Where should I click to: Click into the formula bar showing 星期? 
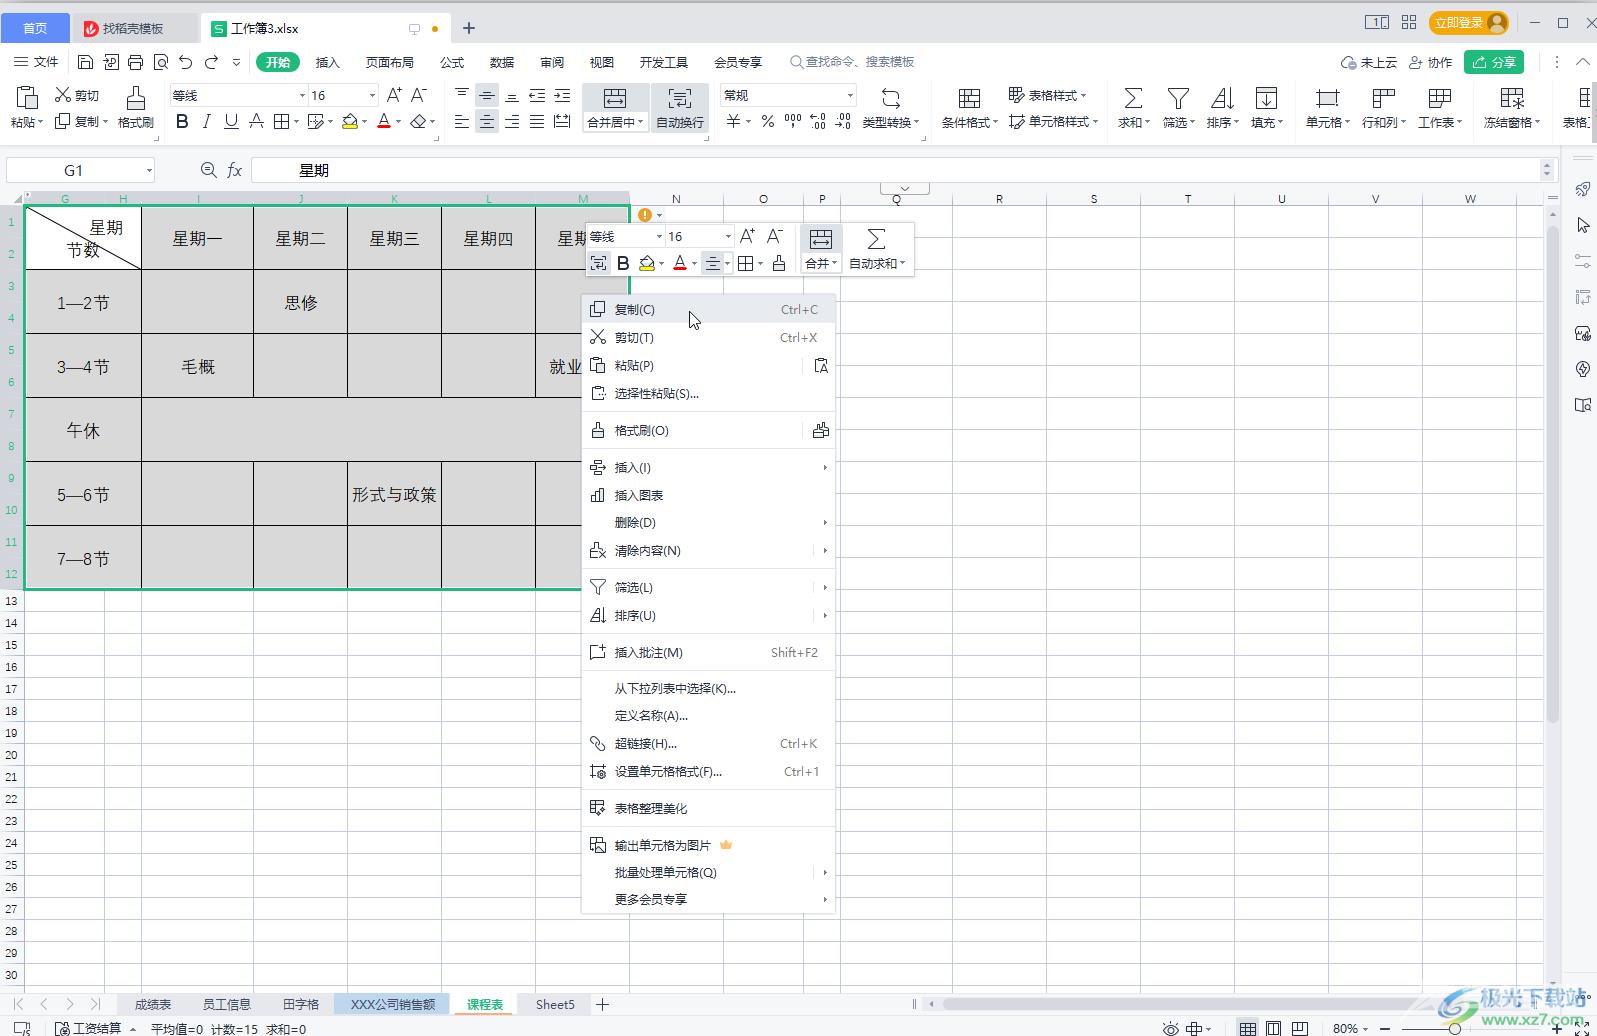(895, 170)
